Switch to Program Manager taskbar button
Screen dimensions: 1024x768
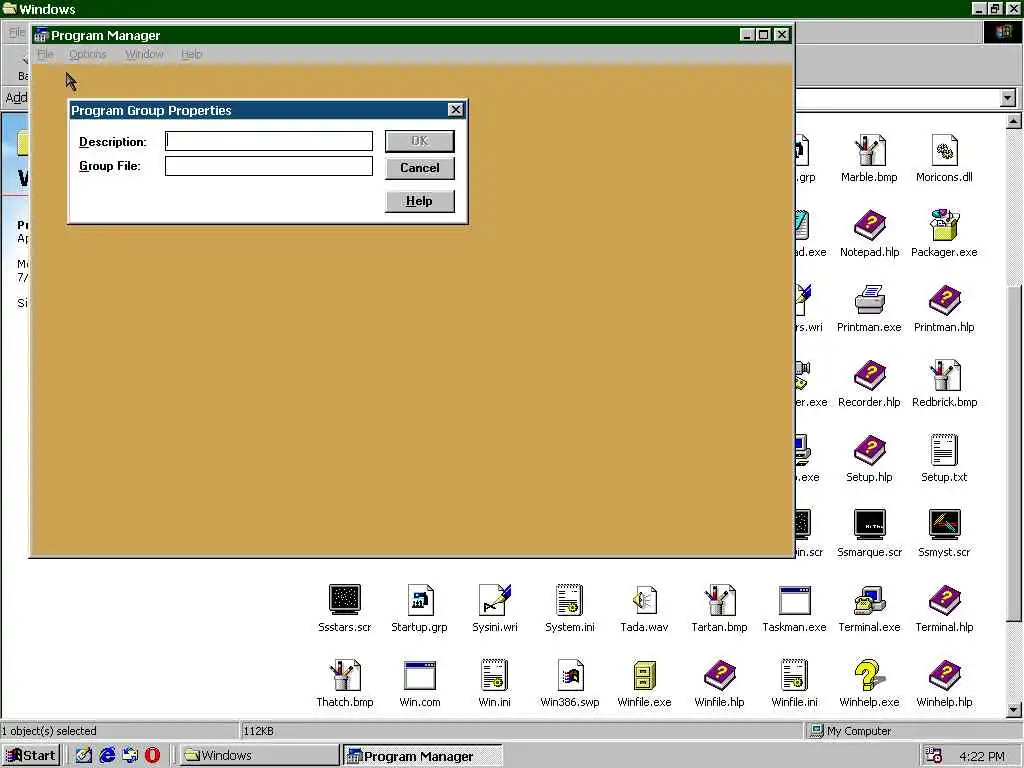tap(423, 756)
